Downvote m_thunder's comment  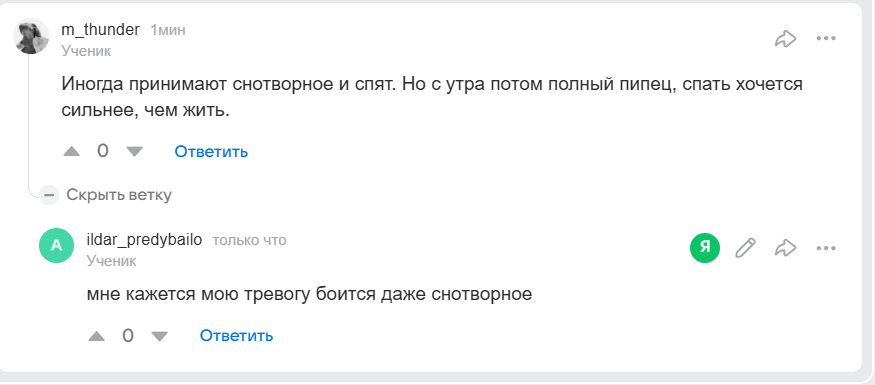coord(134,151)
